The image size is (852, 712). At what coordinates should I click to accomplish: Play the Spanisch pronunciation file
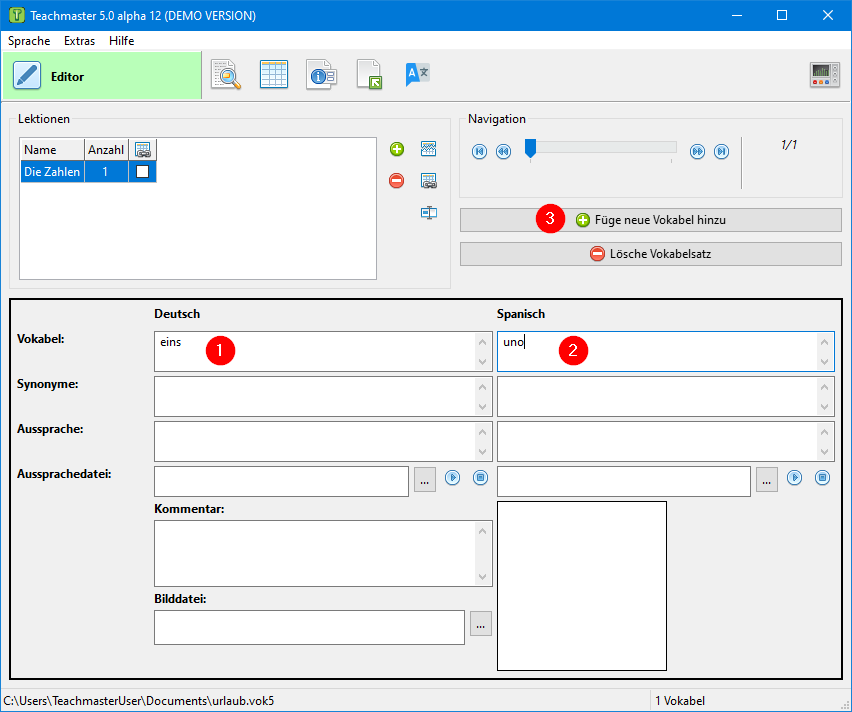pos(794,478)
